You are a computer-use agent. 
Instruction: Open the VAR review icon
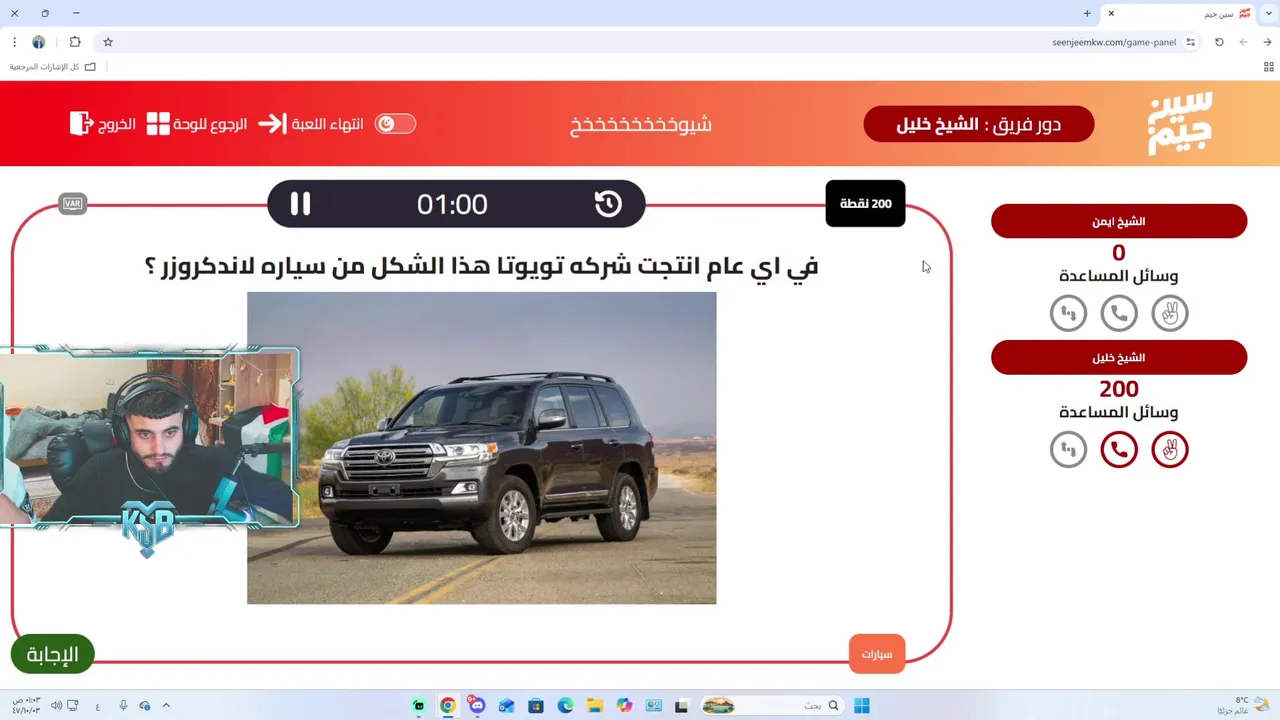pos(72,204)
